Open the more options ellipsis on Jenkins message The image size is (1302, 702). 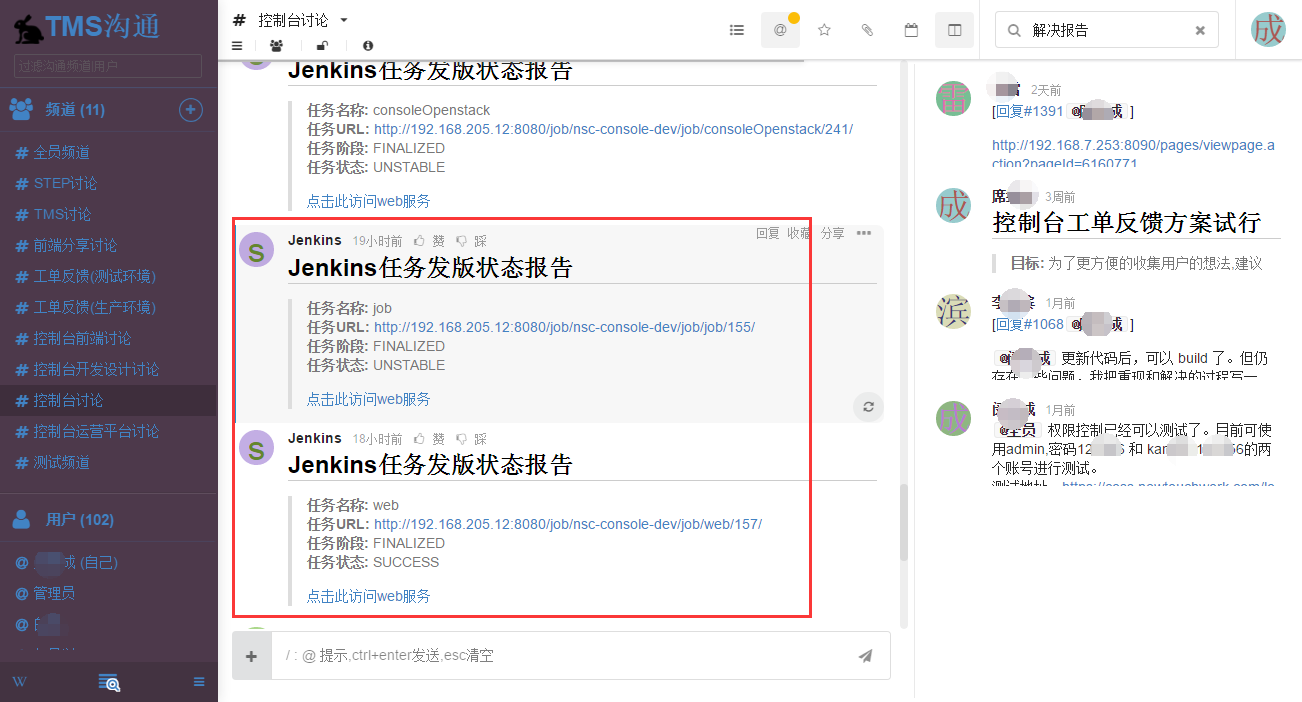click(x=864, y=233)
